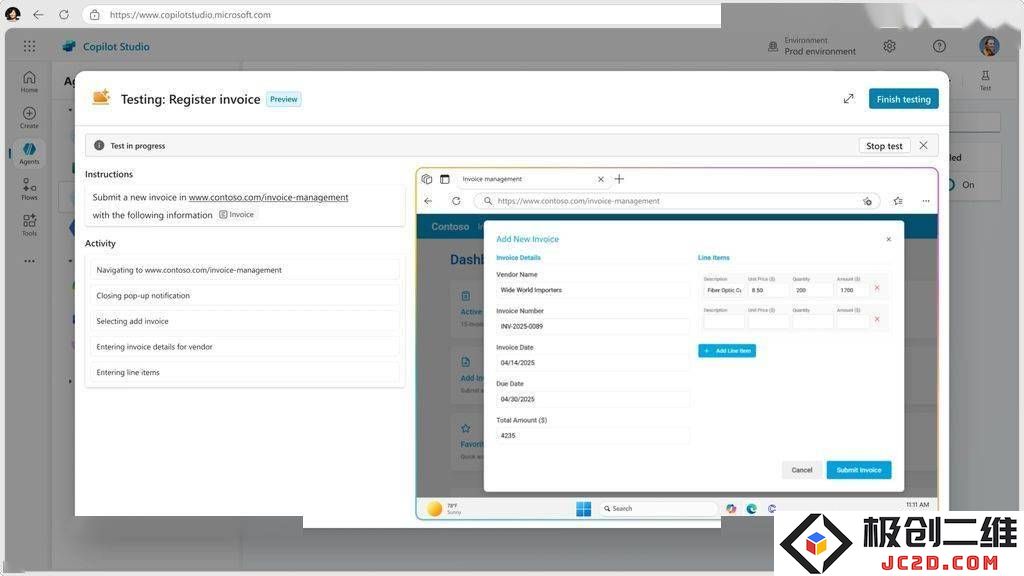The height and width of the screenshot is (576, 1024).
Task: Add the contoso page to favorites
Action: pyautogui.click(x=867, y=201)
